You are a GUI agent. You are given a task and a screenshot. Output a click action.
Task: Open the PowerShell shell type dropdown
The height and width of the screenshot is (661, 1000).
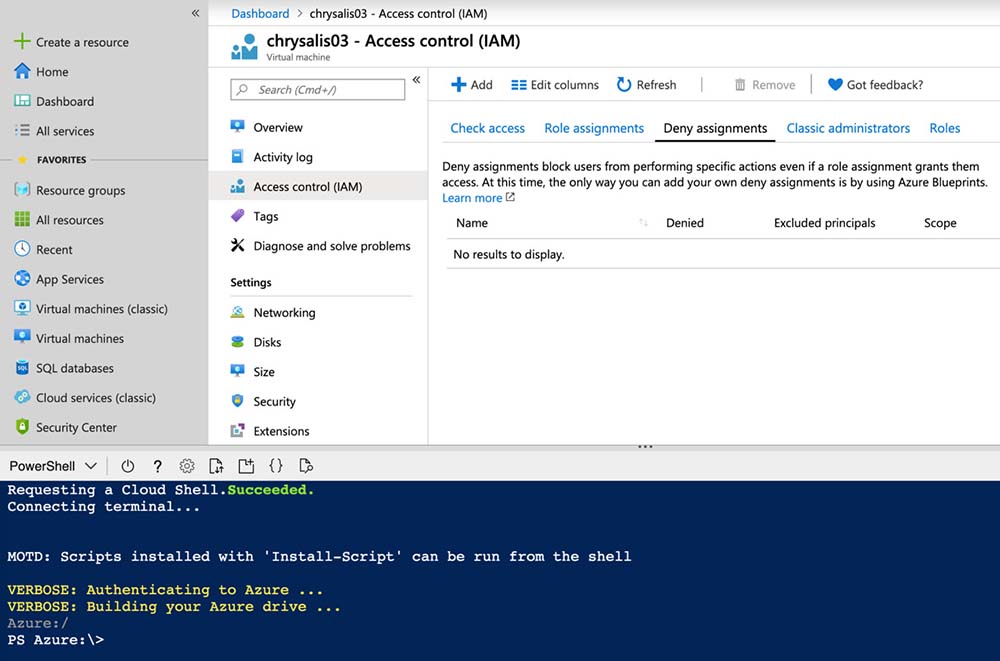pos(53,466)
